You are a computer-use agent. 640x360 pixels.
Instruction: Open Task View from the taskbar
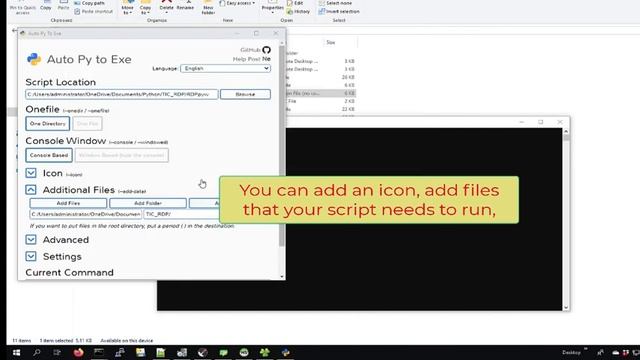(57, 353)
